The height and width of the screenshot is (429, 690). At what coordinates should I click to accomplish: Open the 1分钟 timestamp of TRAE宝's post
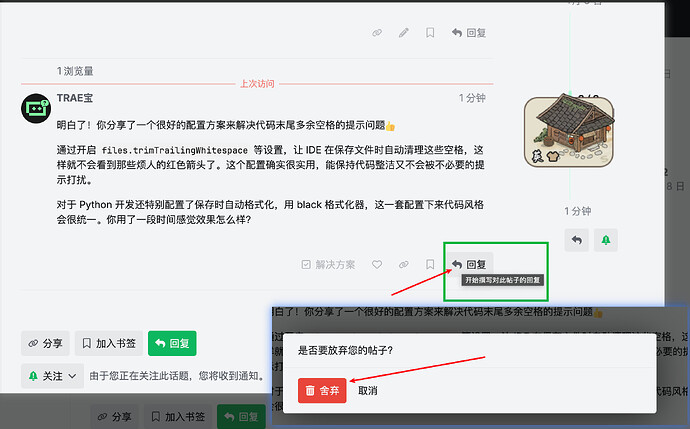(x=472, y=98)
